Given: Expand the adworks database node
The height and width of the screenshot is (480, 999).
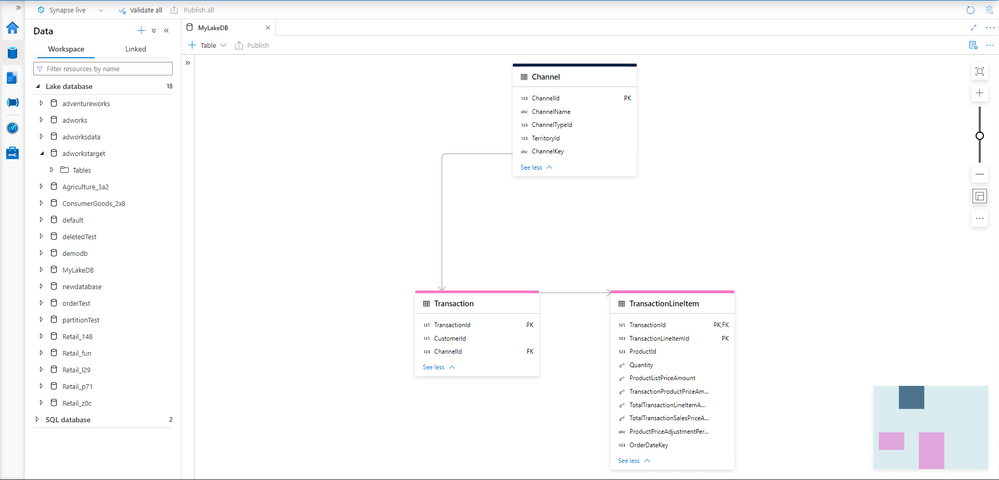Looking at the screenshot, I should click(x=41, y=120).
